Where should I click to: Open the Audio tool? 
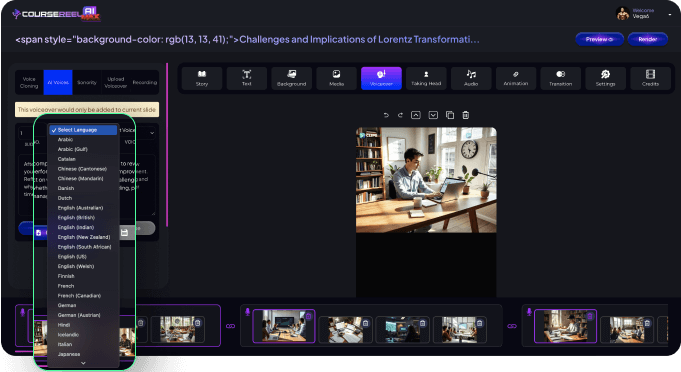point(471,78)
